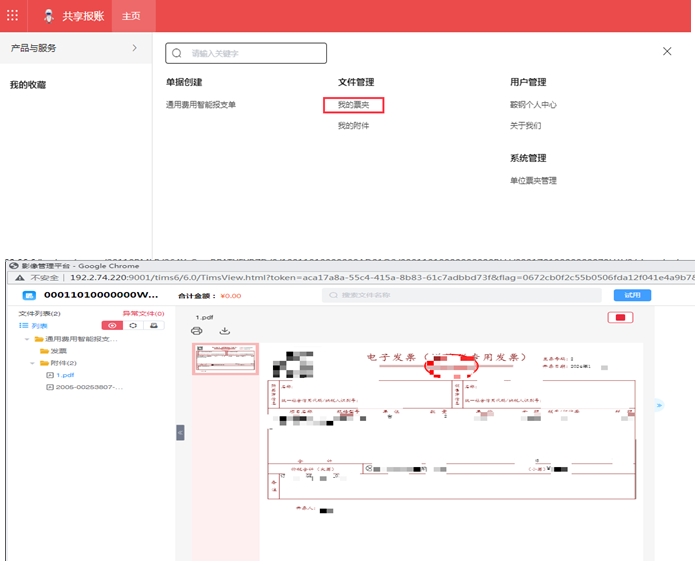Open 我的票夹 menu item
The height and width of the screenshot is (565, 695).
coord(354,105)
